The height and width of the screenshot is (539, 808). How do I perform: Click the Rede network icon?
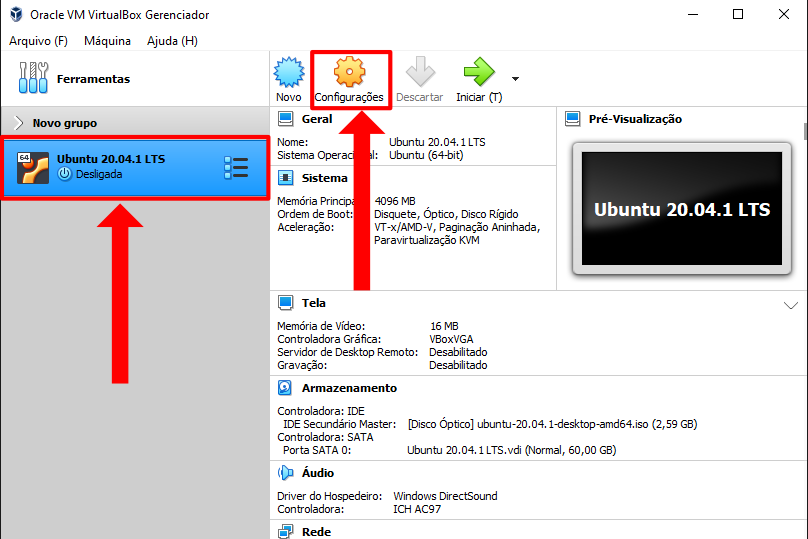click(285, 531)
